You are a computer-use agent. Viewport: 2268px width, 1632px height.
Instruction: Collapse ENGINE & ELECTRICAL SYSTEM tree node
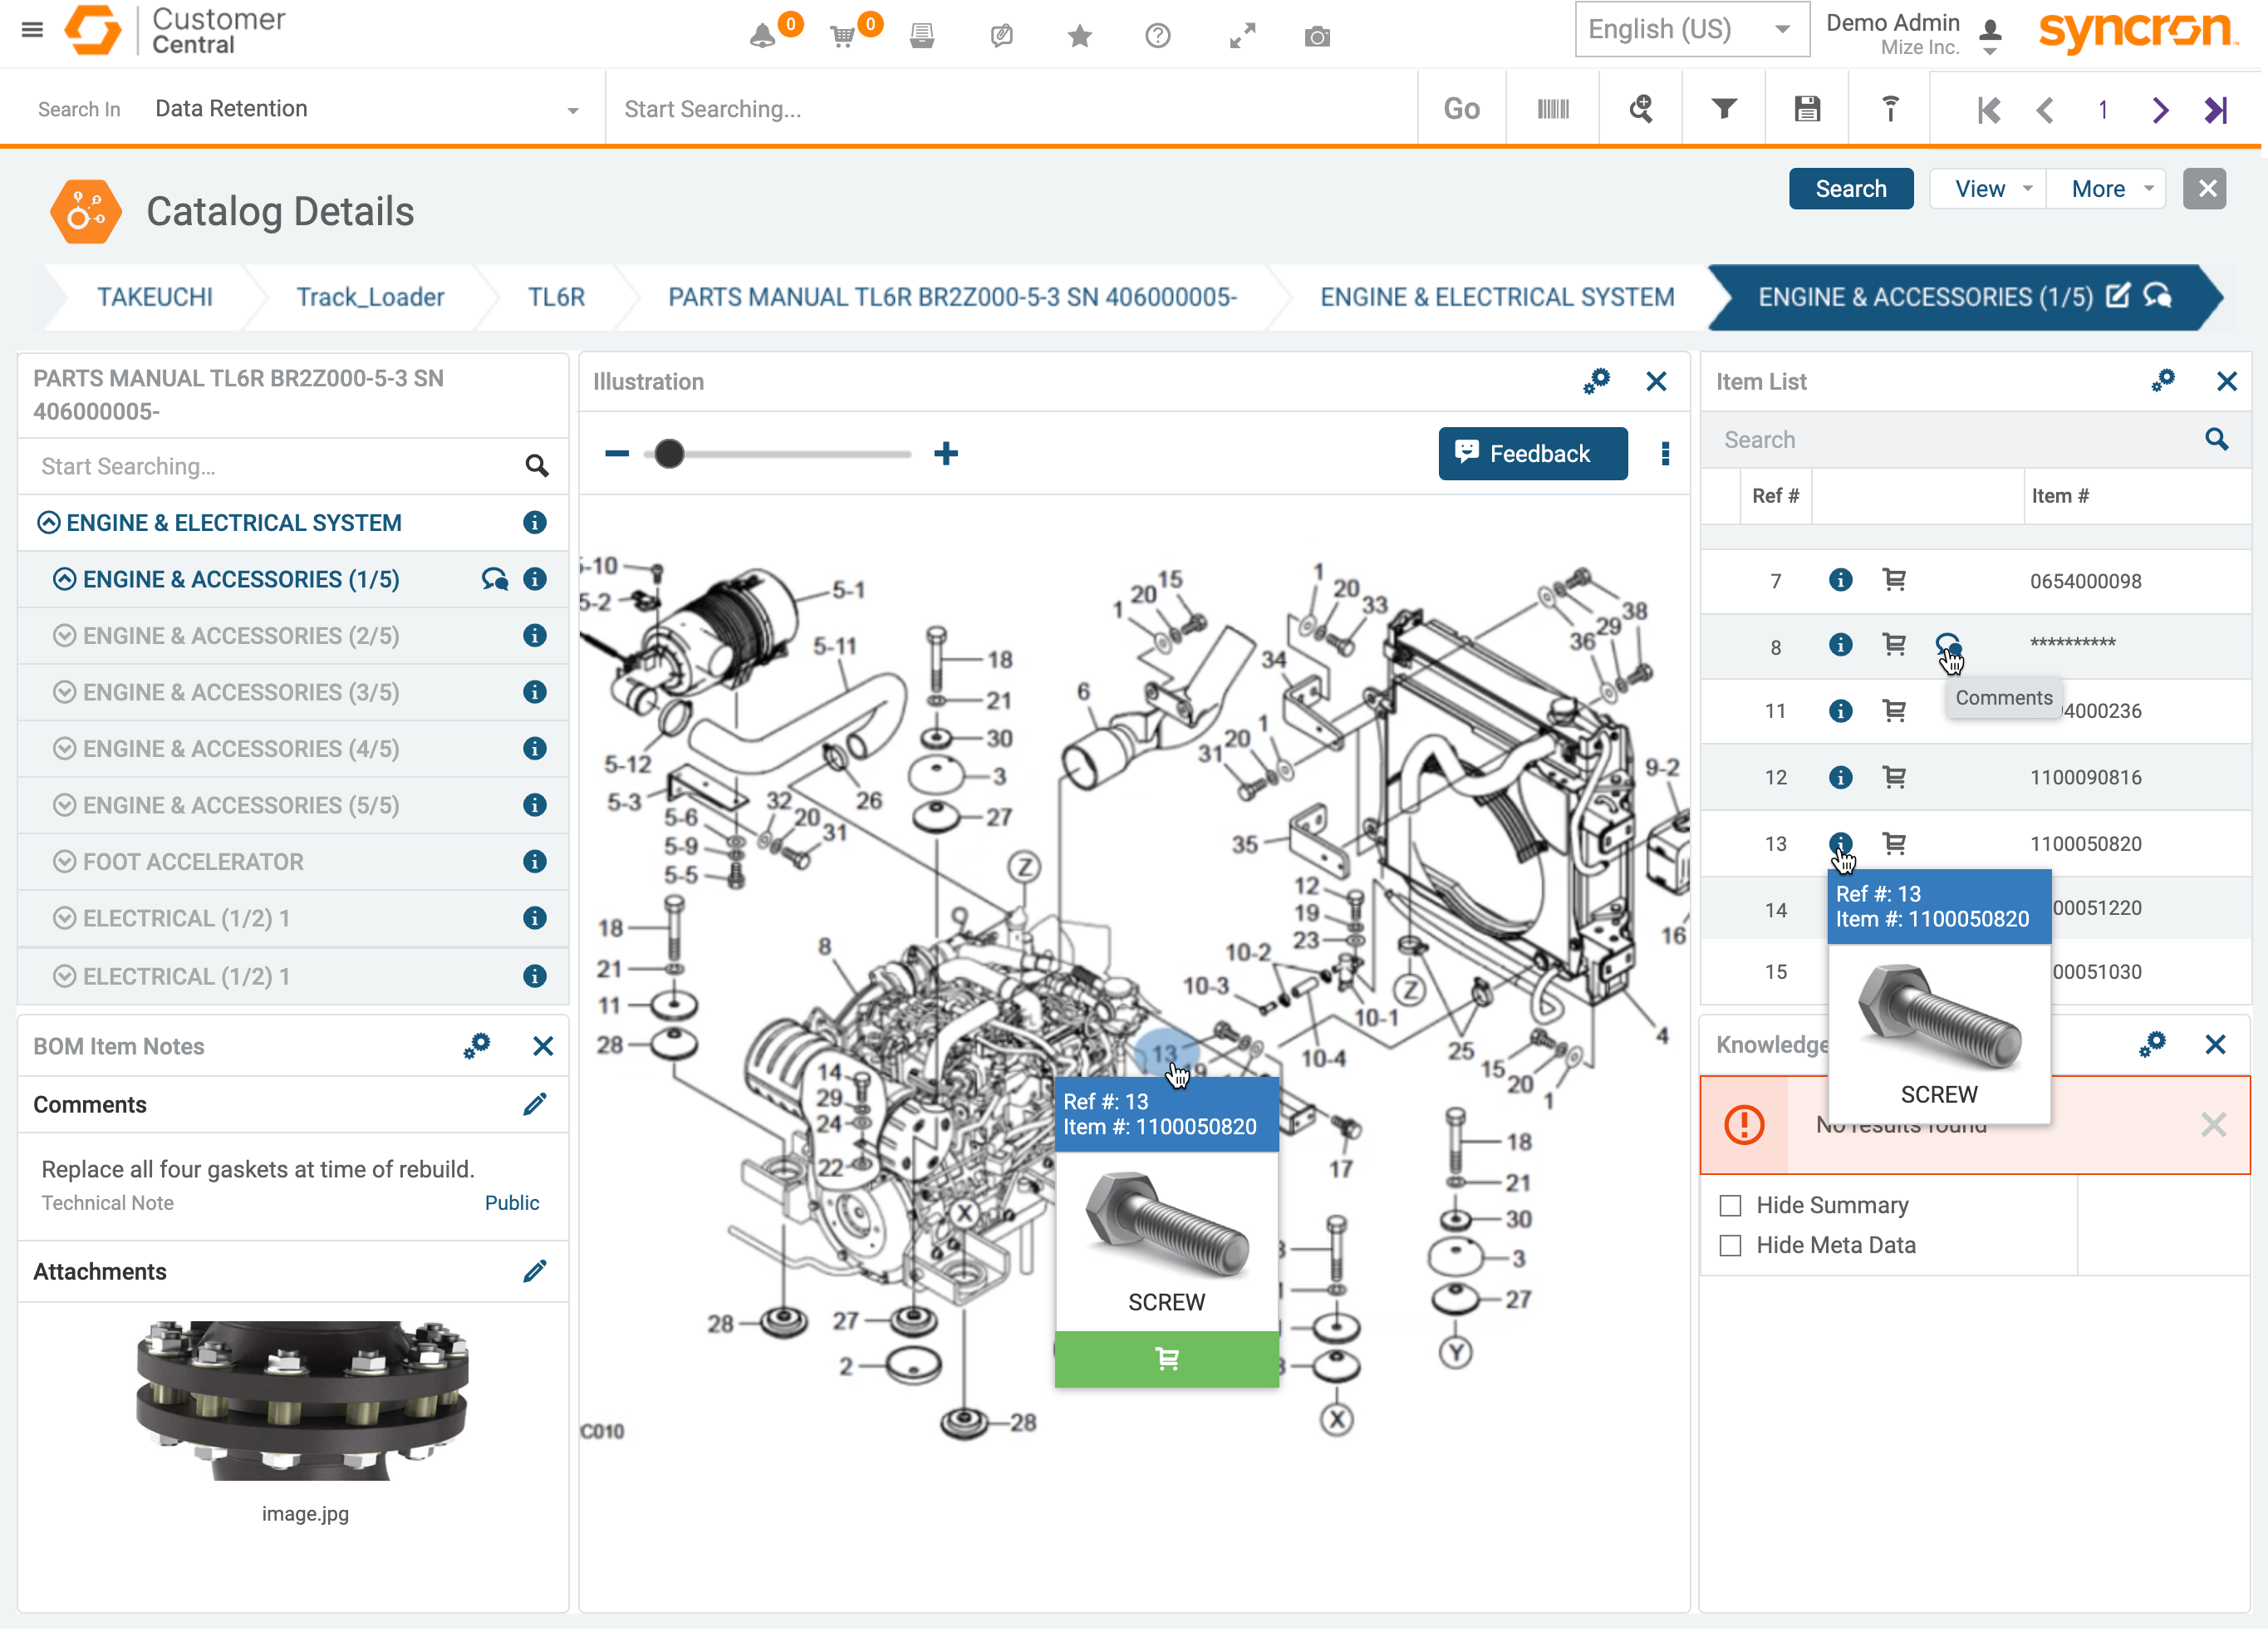(48, 523)
